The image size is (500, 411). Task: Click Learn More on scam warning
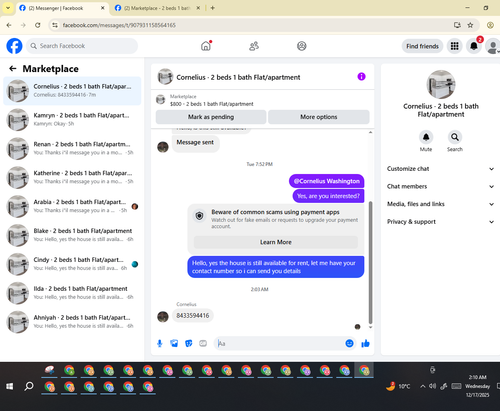pyautogui.click(x=276, y=242)
